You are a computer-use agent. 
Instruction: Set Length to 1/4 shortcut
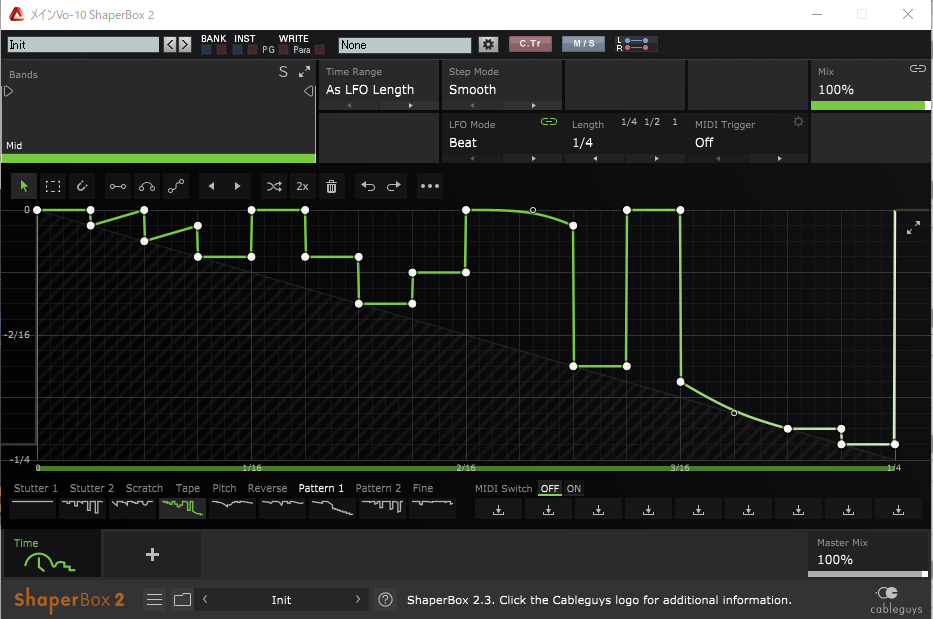[629, 121]
